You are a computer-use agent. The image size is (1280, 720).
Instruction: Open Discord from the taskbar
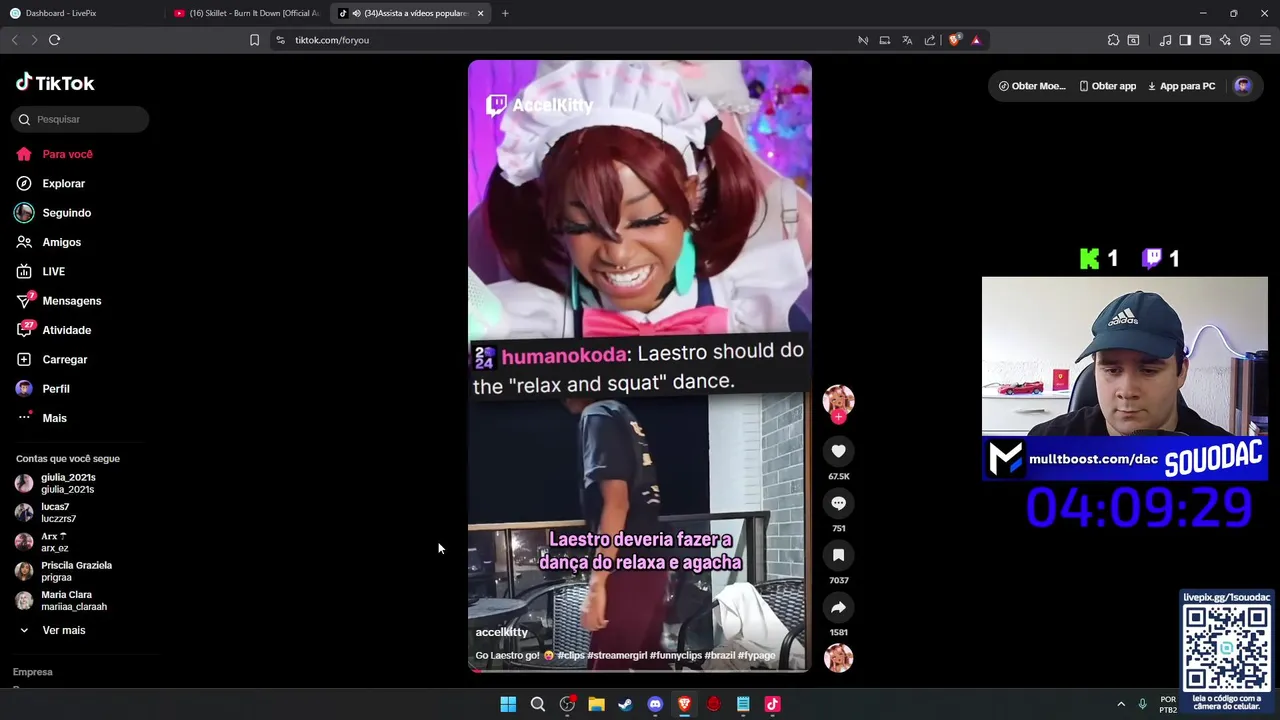(655, 704)
